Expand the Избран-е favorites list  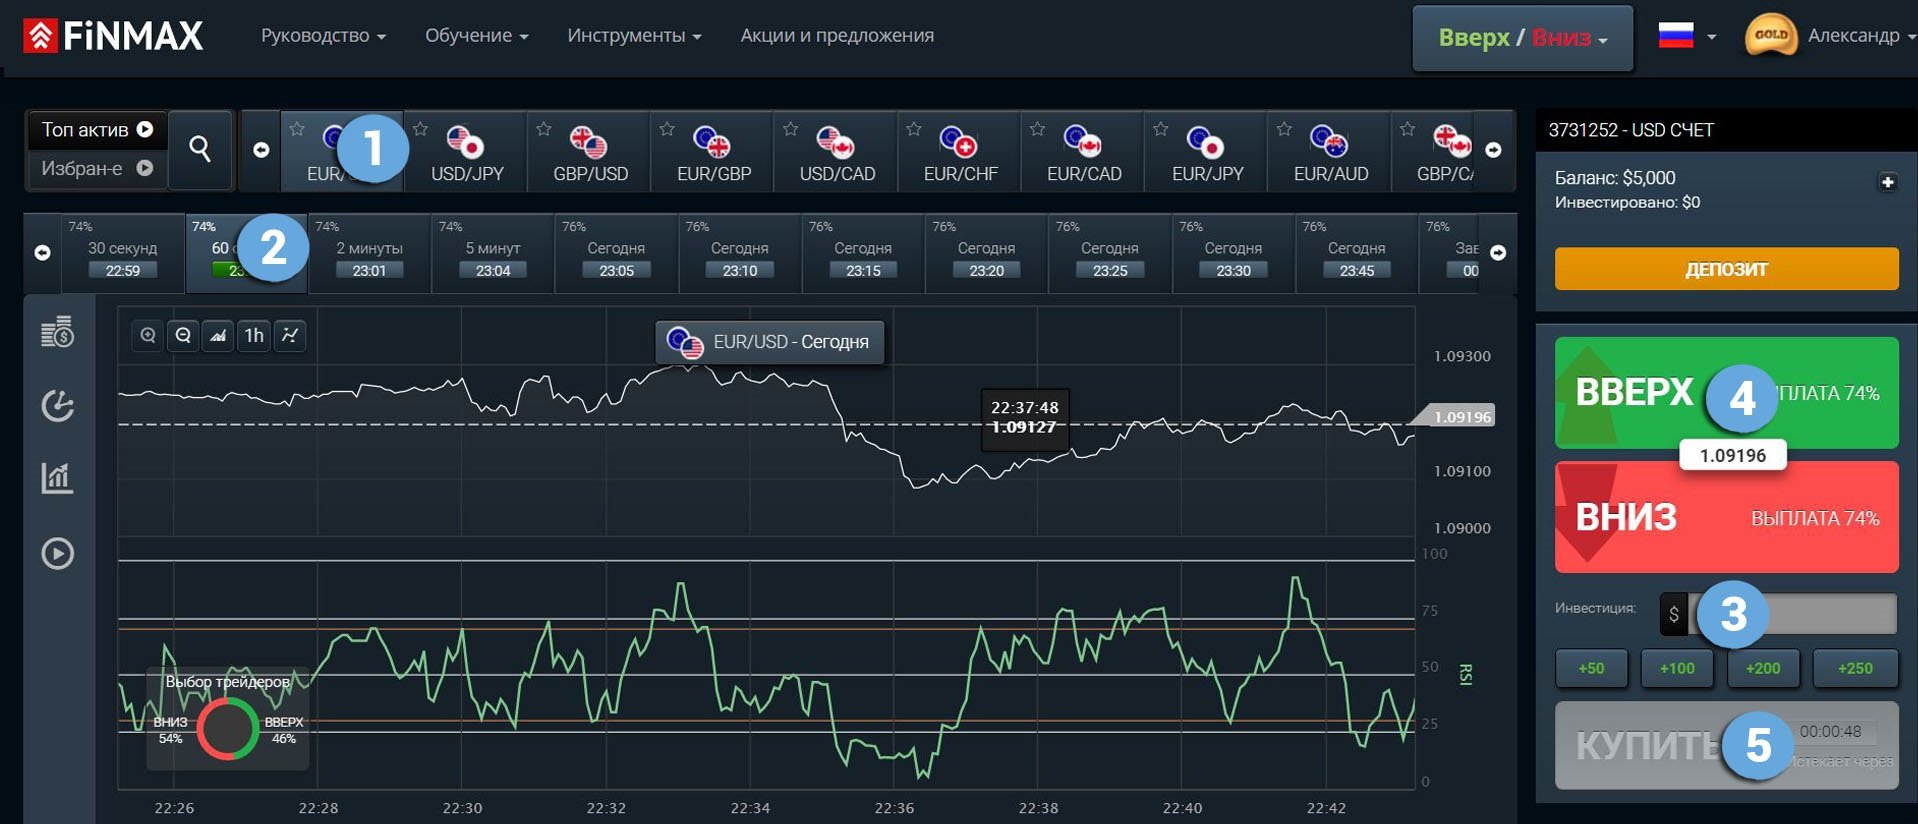tap(97, 168)
